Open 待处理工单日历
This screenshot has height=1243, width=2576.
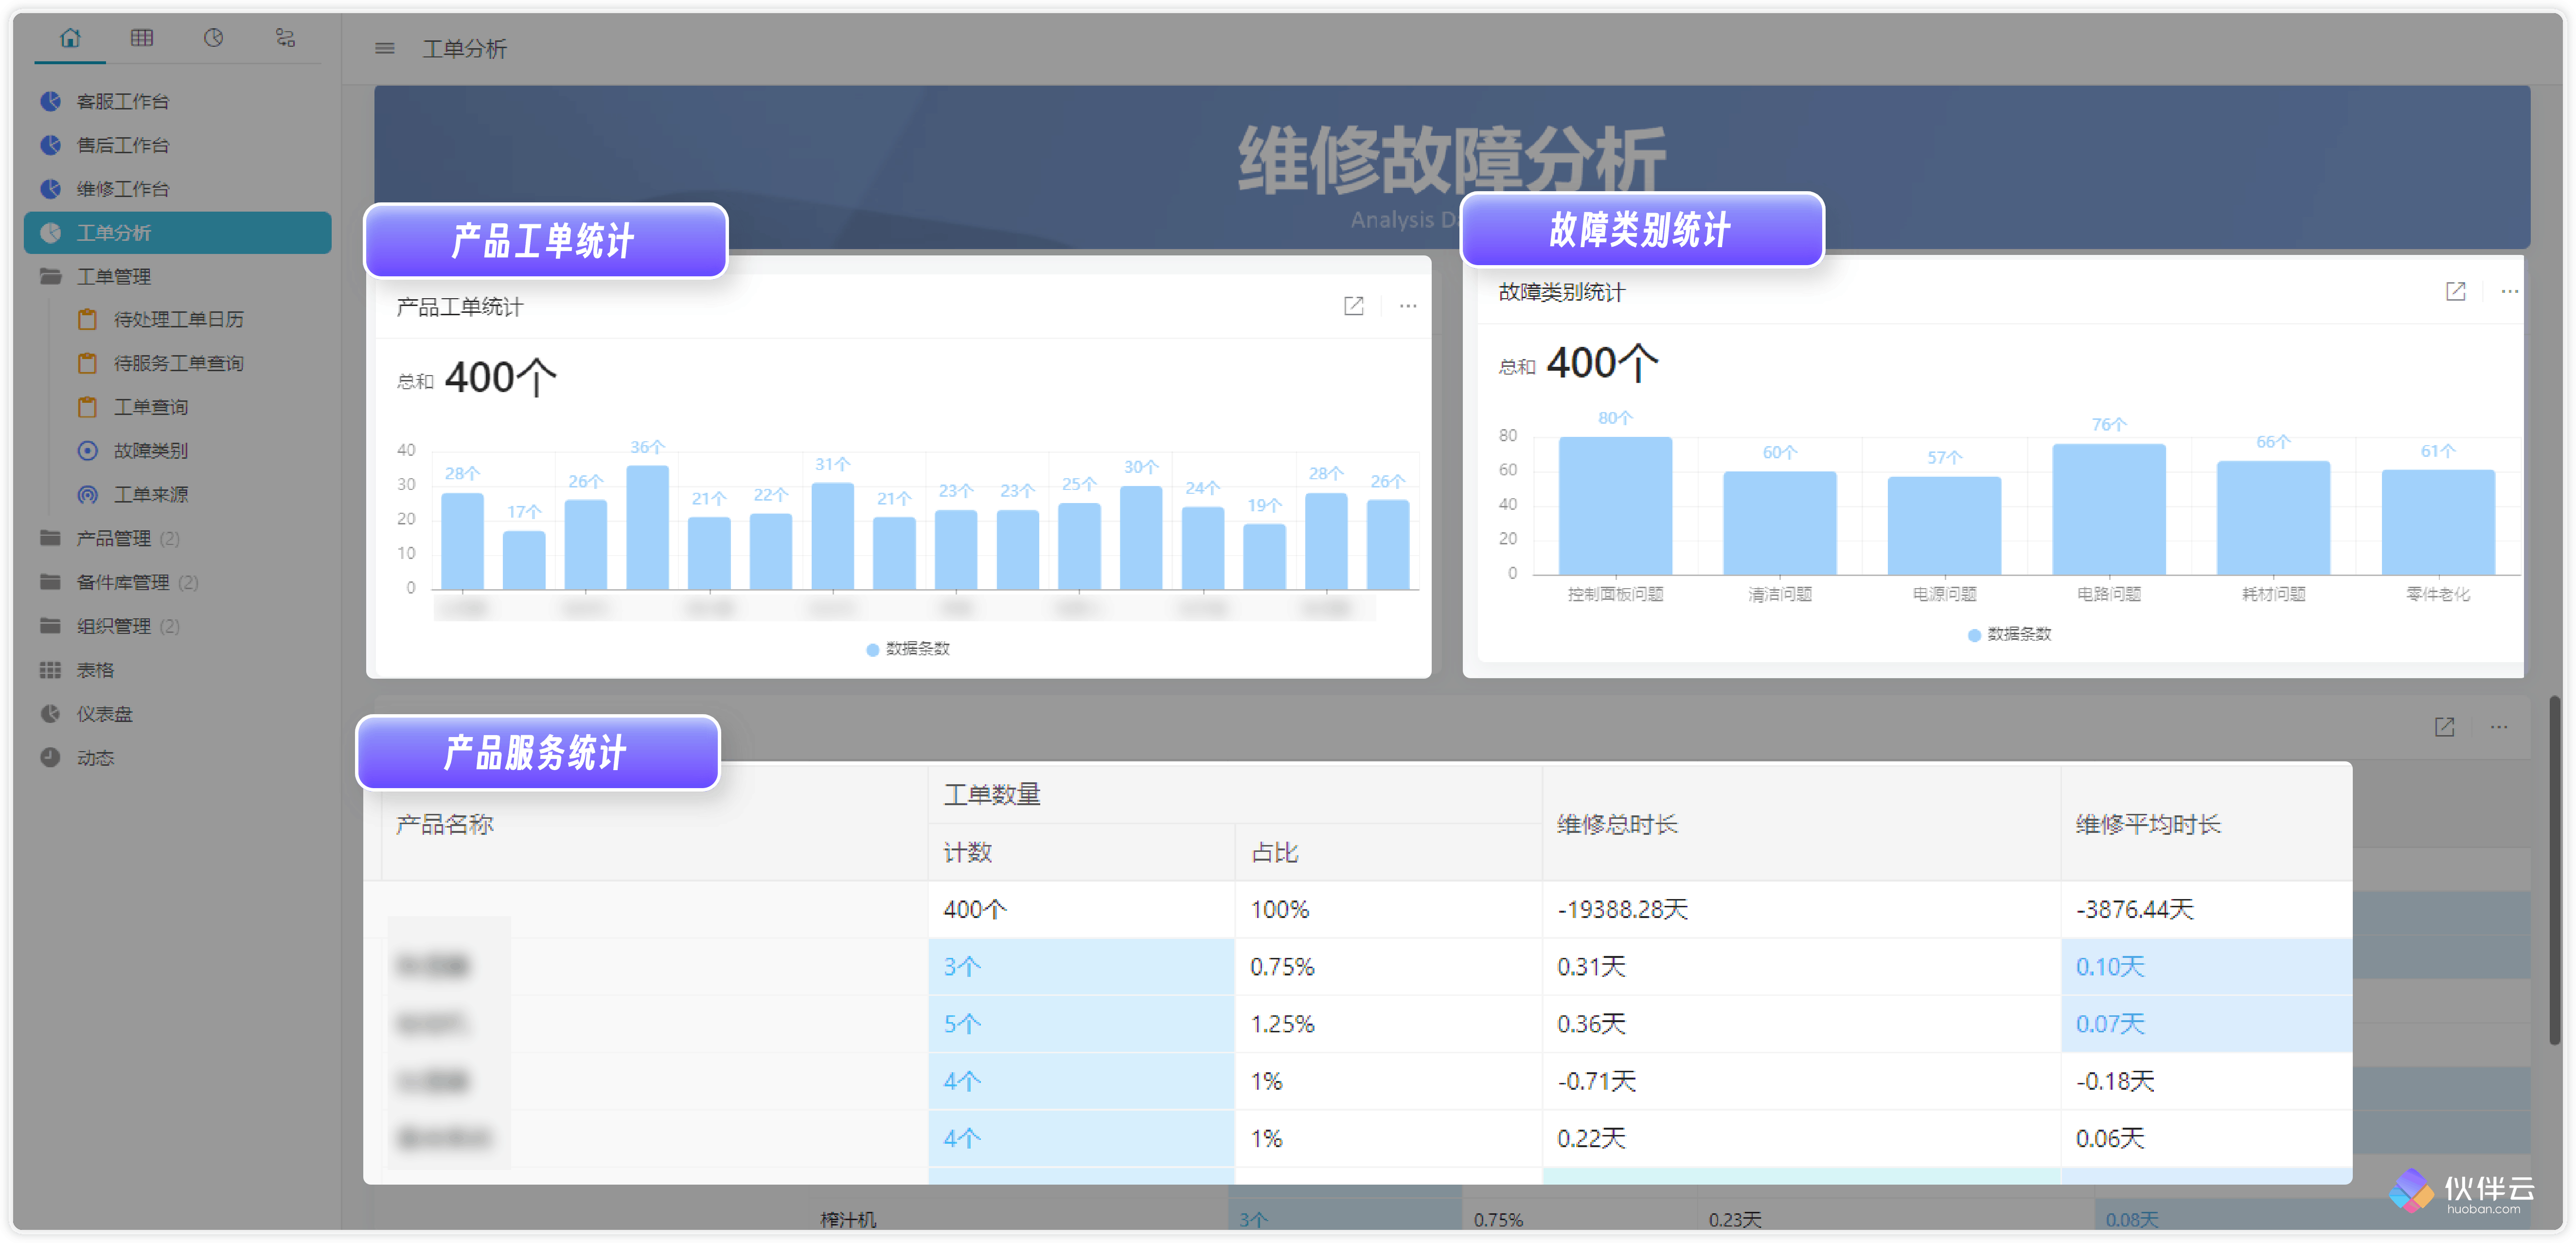tap(178, 319)
